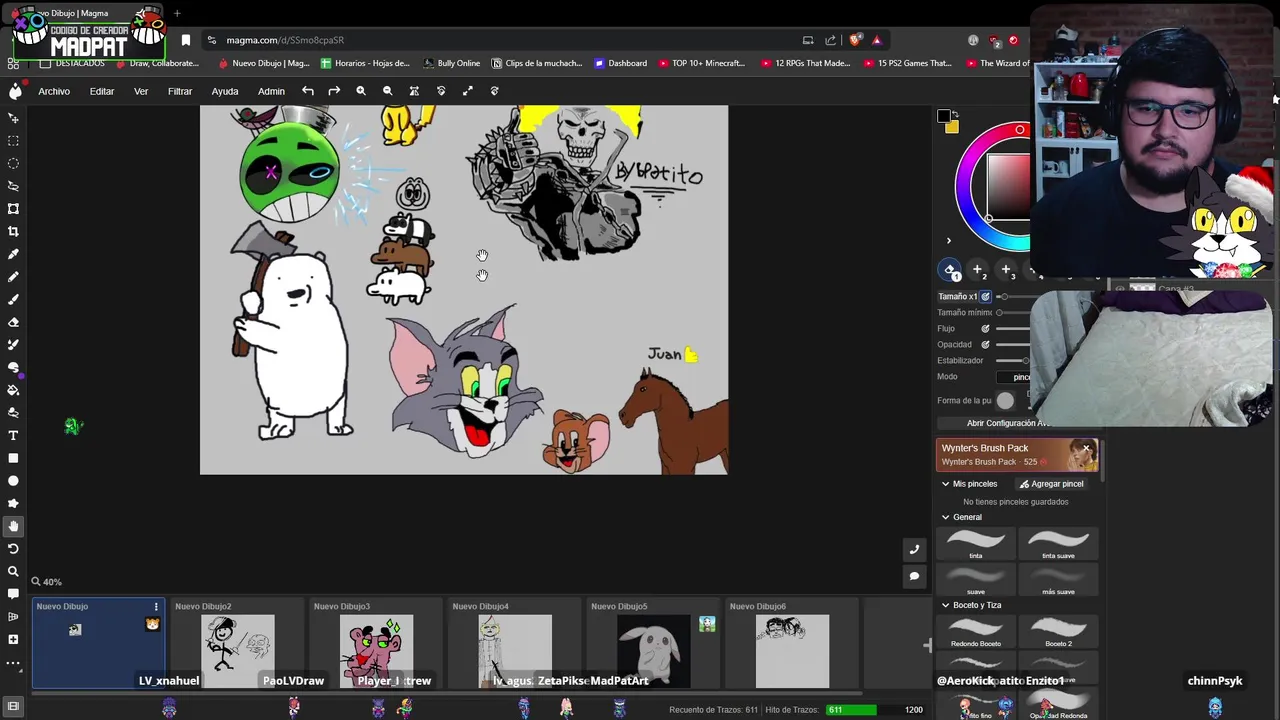Collapse the Boceto y Tiza section
Image resolution: width=1280 pixels, height=720 pixels.
click(945, 605)
